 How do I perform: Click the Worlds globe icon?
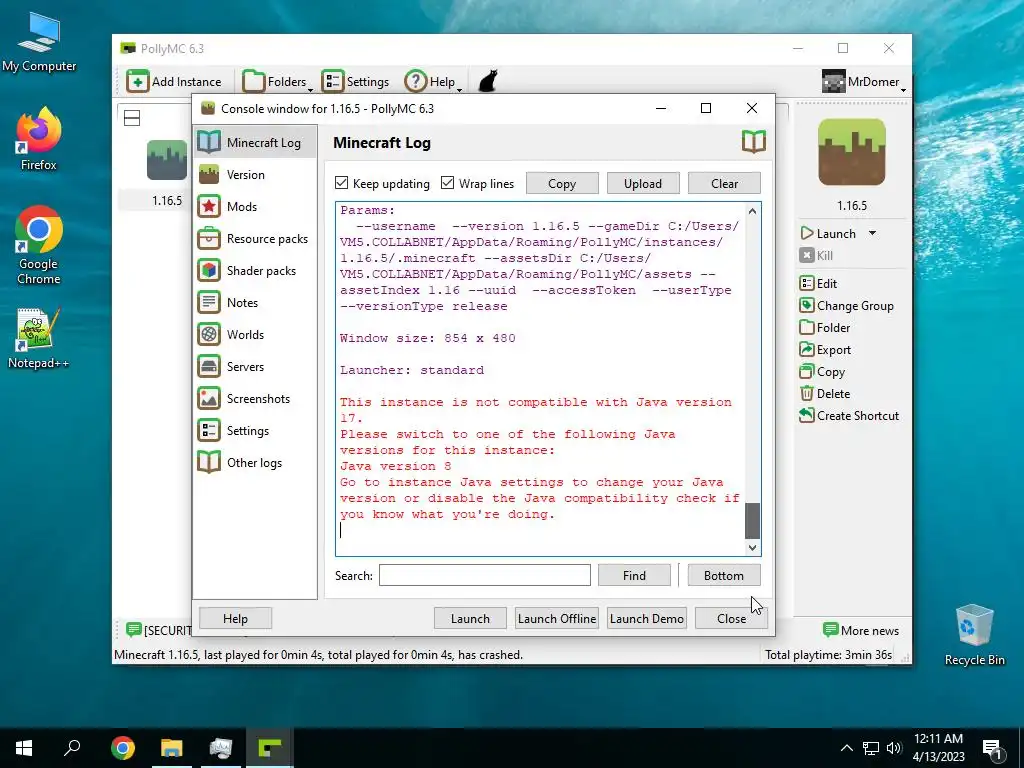[x=209, y=334]
